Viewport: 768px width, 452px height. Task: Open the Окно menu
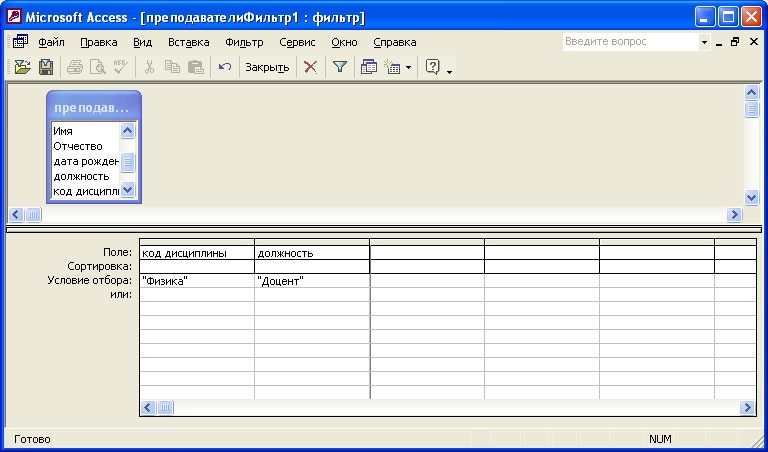(x=344, y=42)
